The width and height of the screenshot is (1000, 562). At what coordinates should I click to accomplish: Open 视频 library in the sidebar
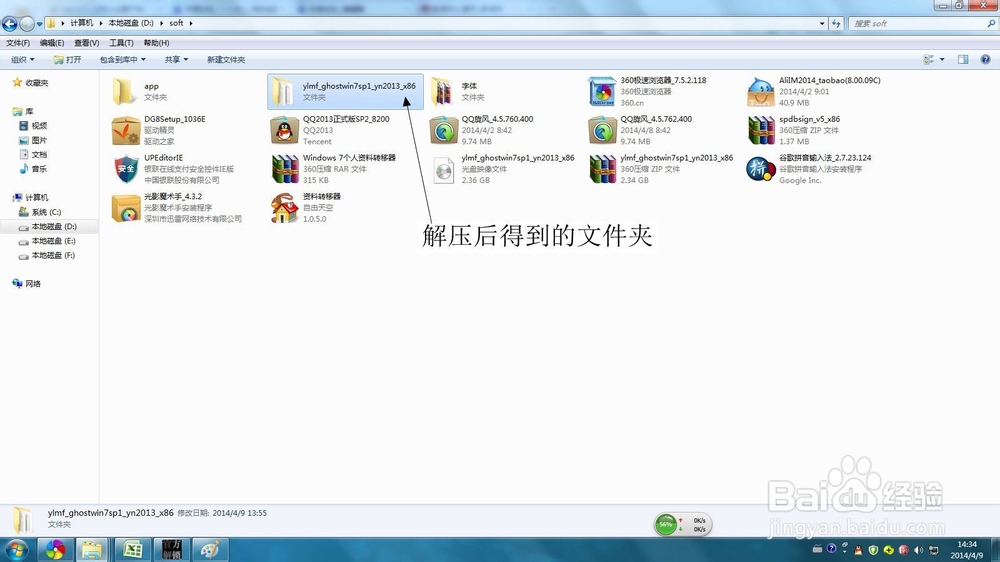[x=39, y=126]
